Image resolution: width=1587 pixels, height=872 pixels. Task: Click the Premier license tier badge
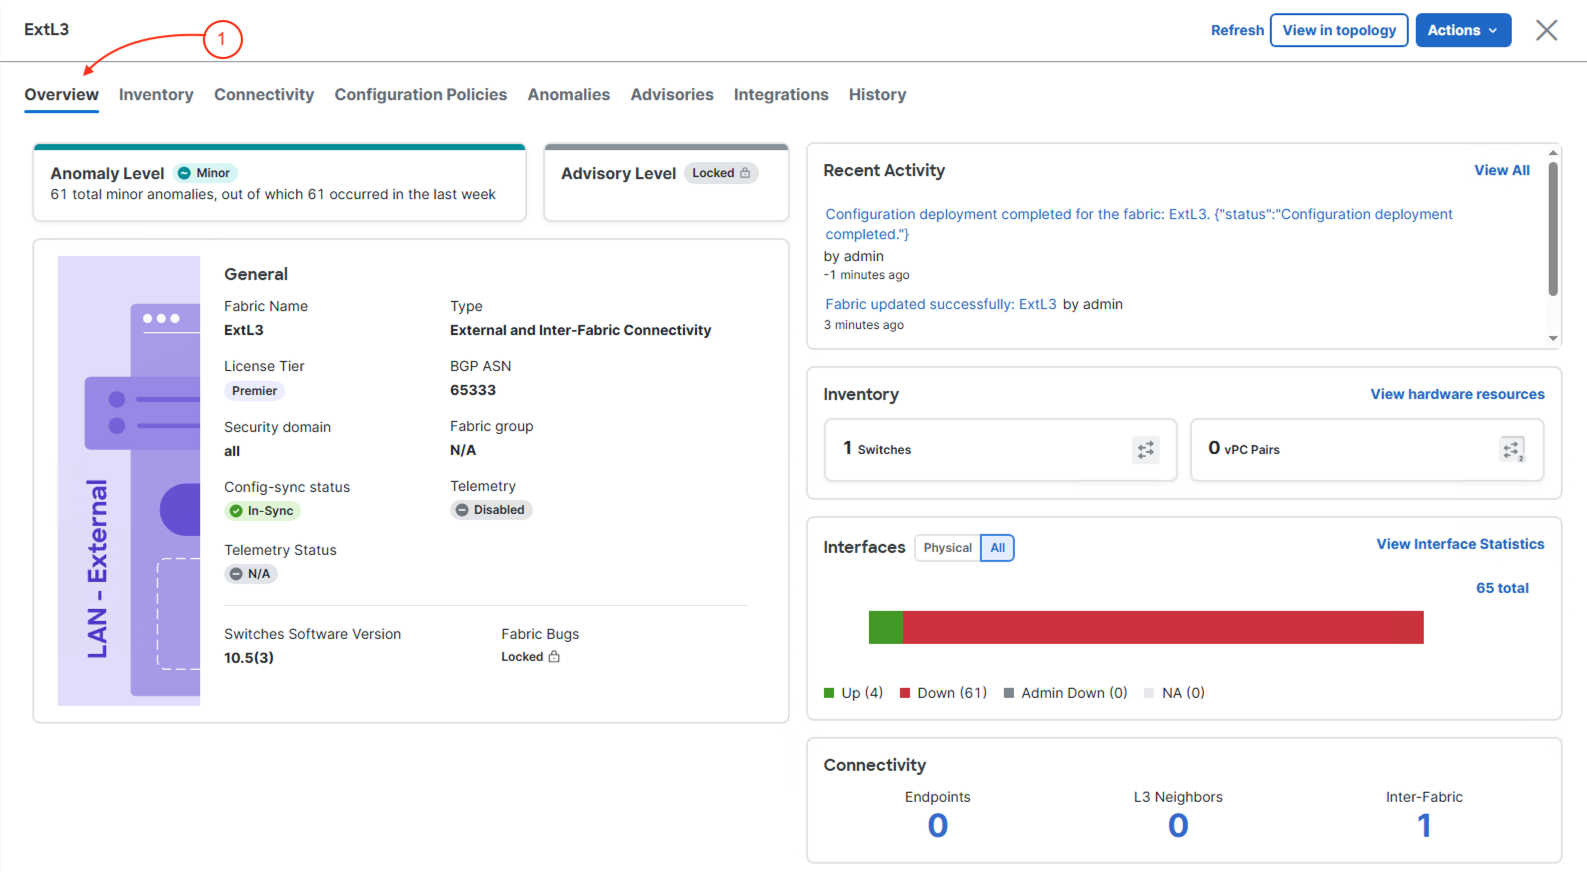254,391
